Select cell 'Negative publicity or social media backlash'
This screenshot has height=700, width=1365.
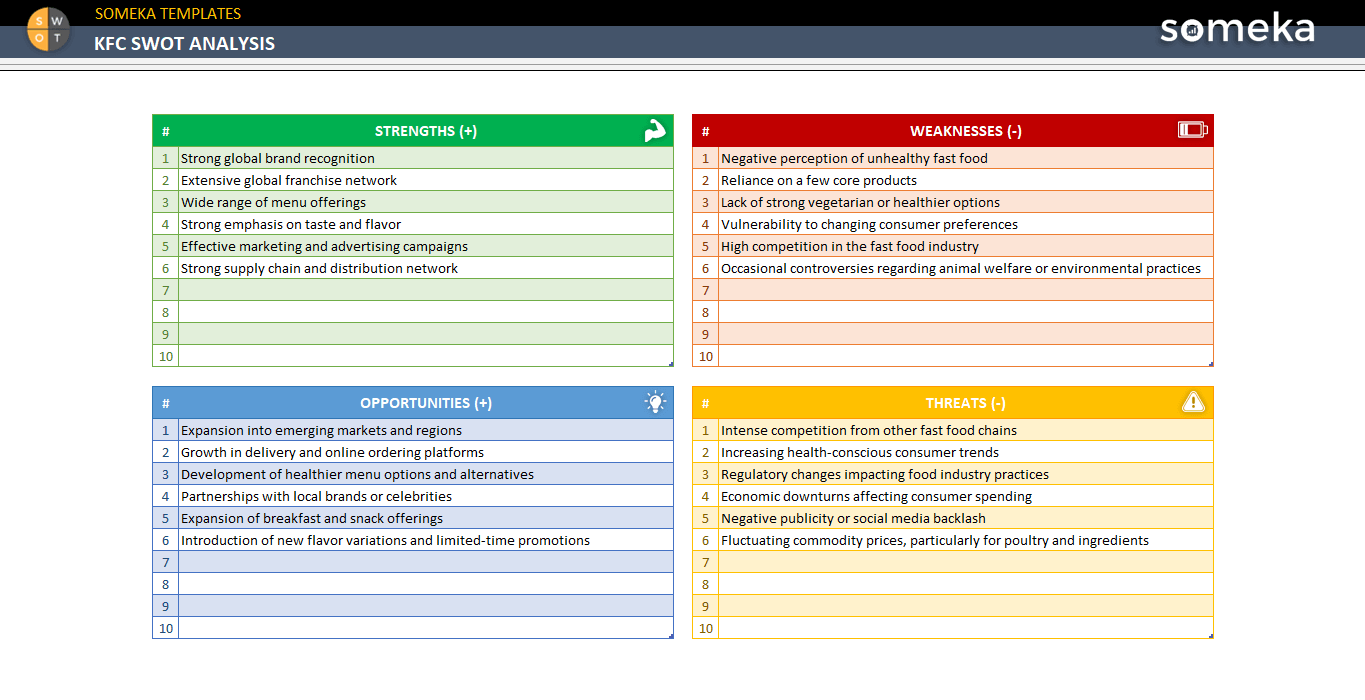pos(966,518)
